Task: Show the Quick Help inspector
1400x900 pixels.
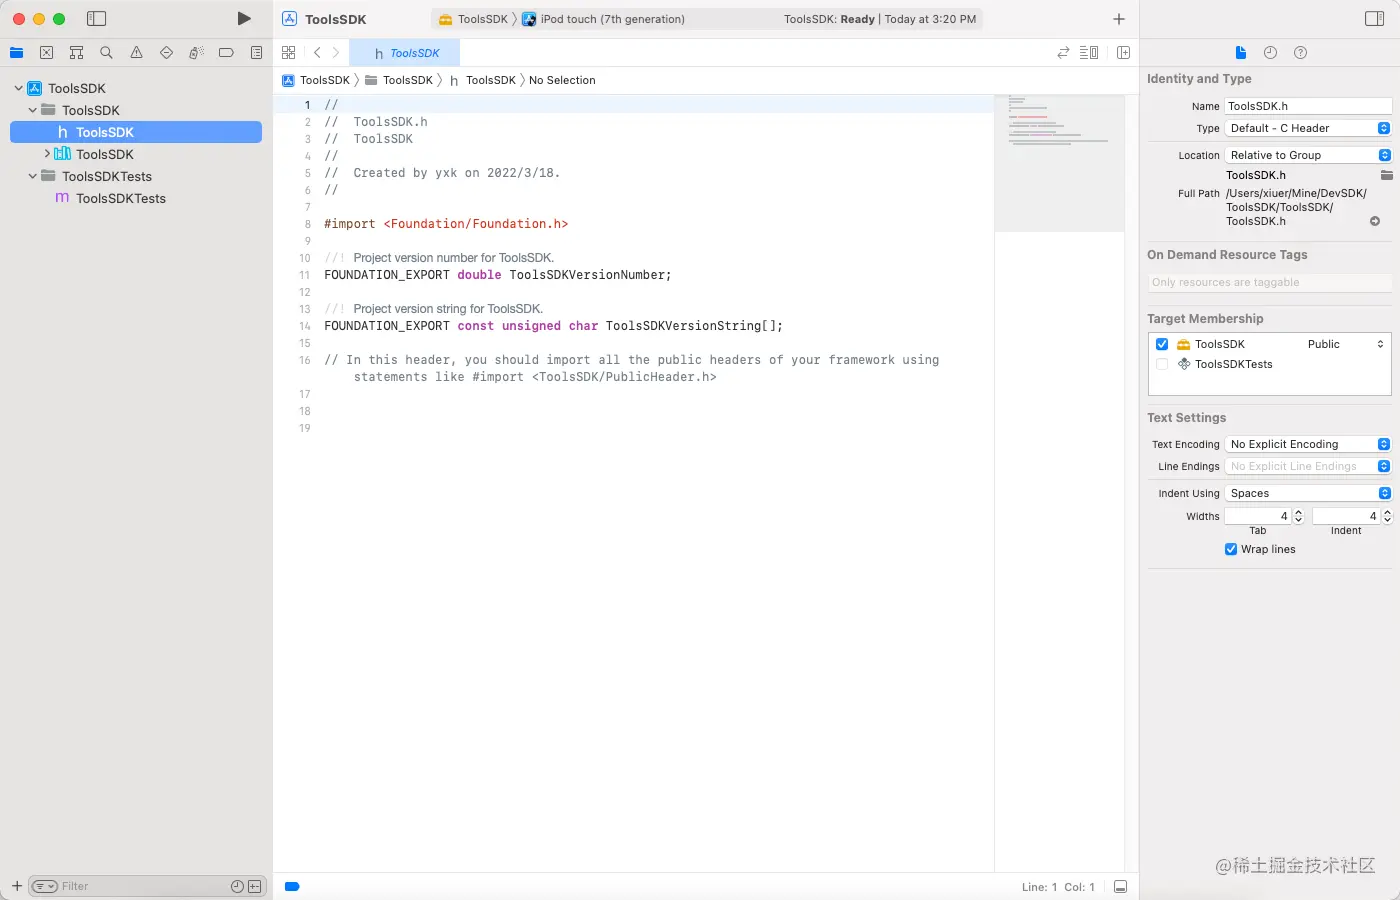Action: (x=1300, y=53)
